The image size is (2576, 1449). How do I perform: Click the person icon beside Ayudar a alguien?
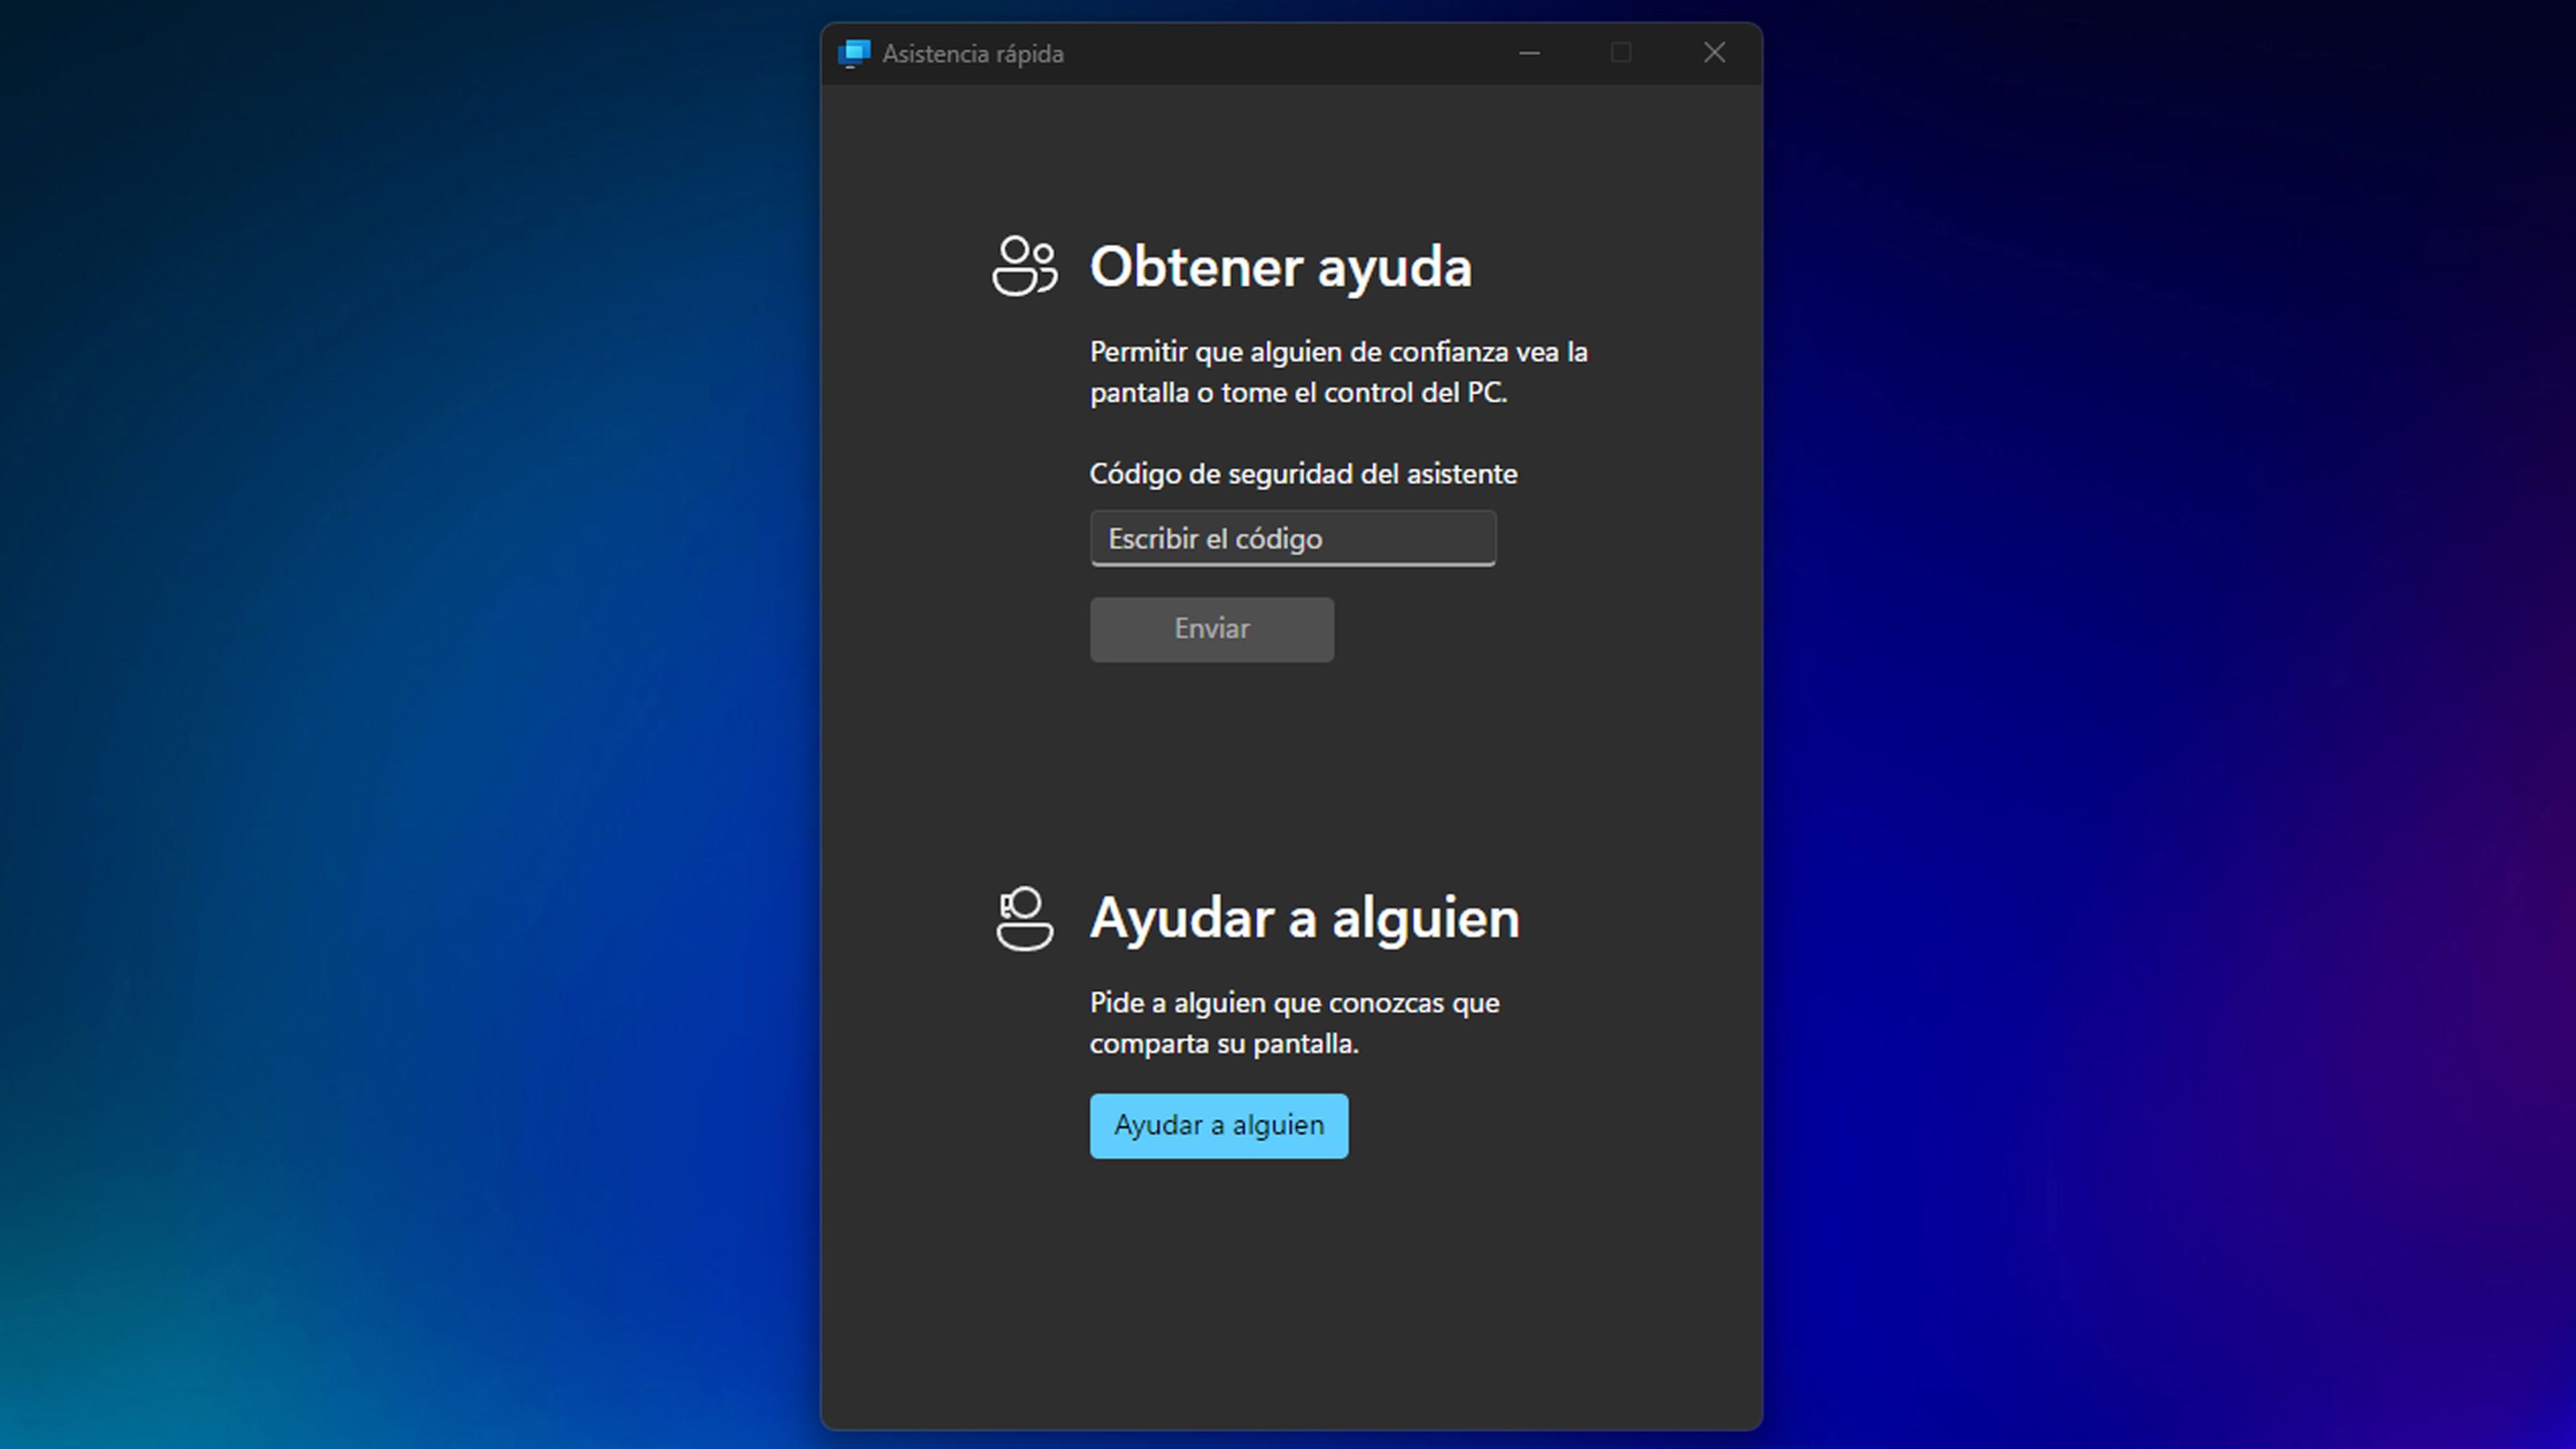point(1024,918)
